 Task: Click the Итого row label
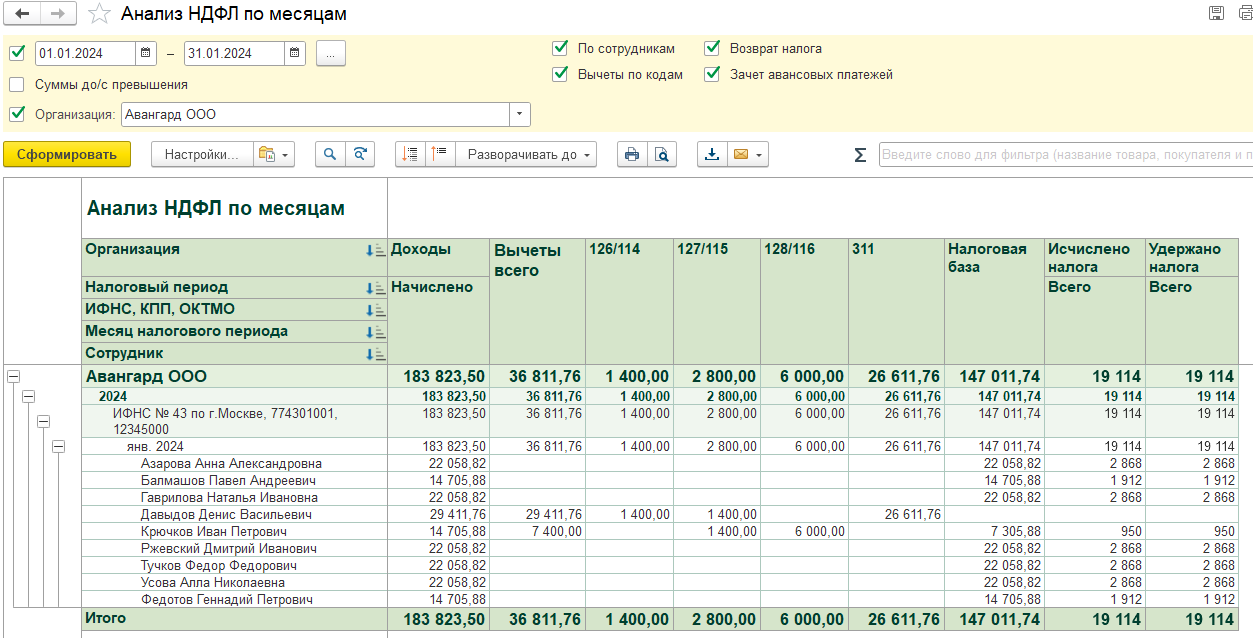click(106, 618)
